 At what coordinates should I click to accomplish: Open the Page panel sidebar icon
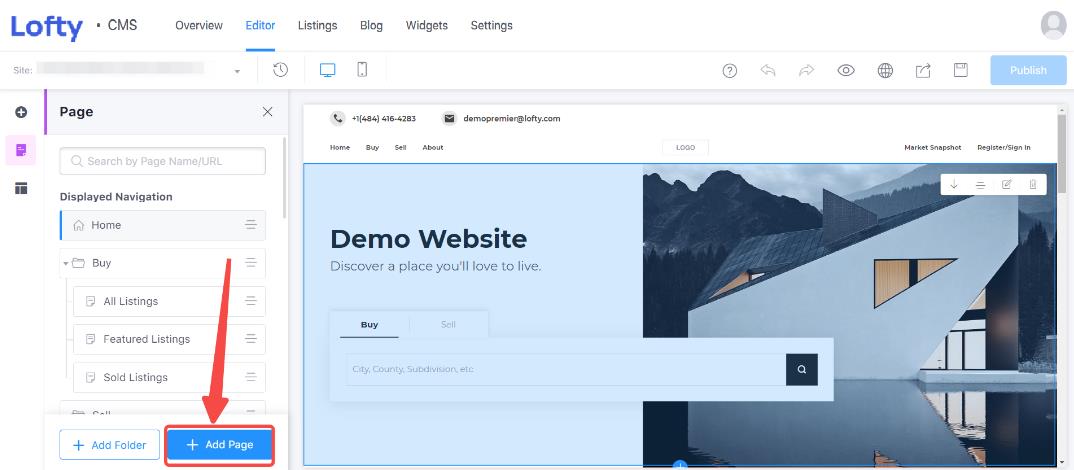point(21,150)
